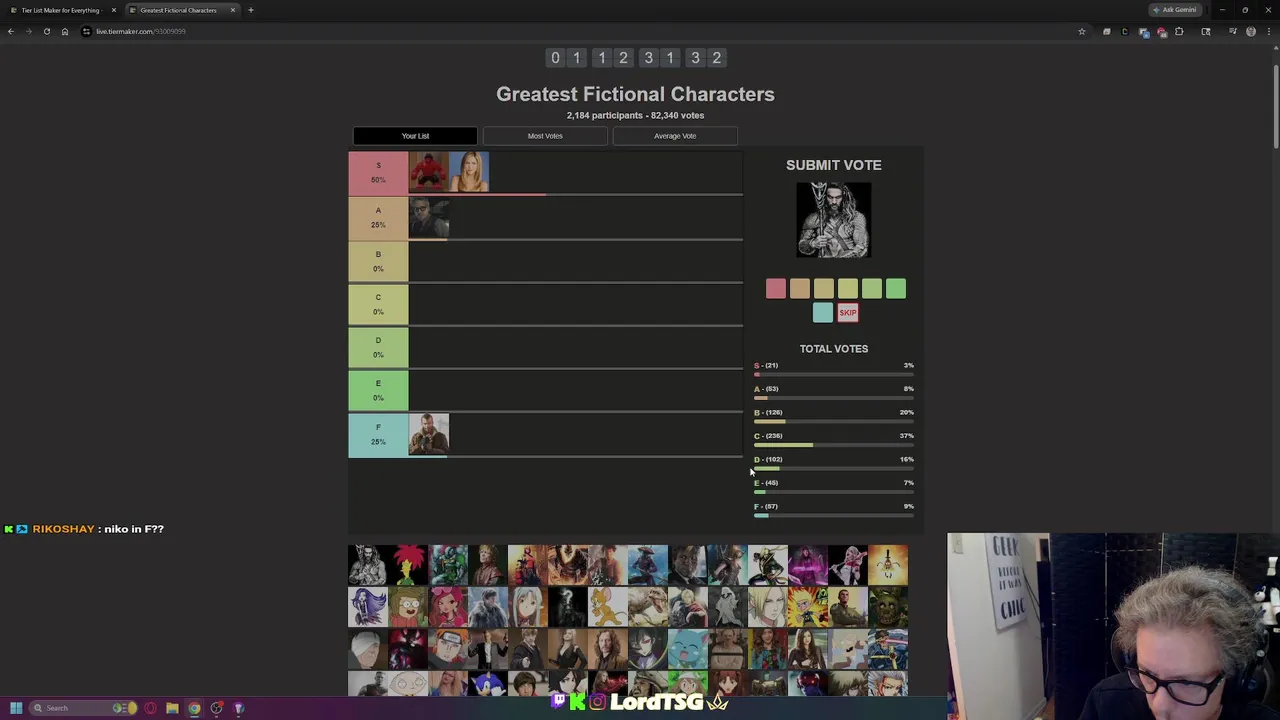Screen dimensions: 1280x720
Task: Open File Explorer from taskbar
Action: pos(172,708)
